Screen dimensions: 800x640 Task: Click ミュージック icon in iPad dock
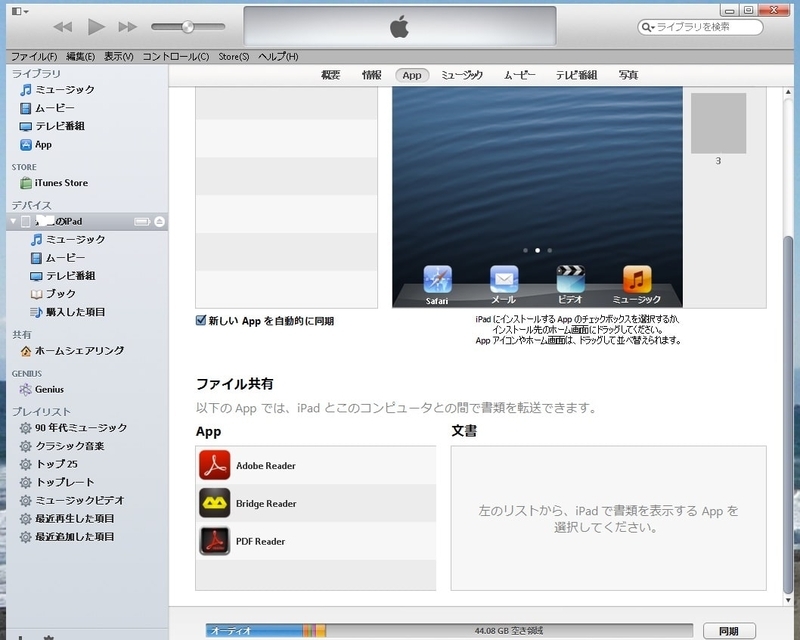click(x=637, y=279)
